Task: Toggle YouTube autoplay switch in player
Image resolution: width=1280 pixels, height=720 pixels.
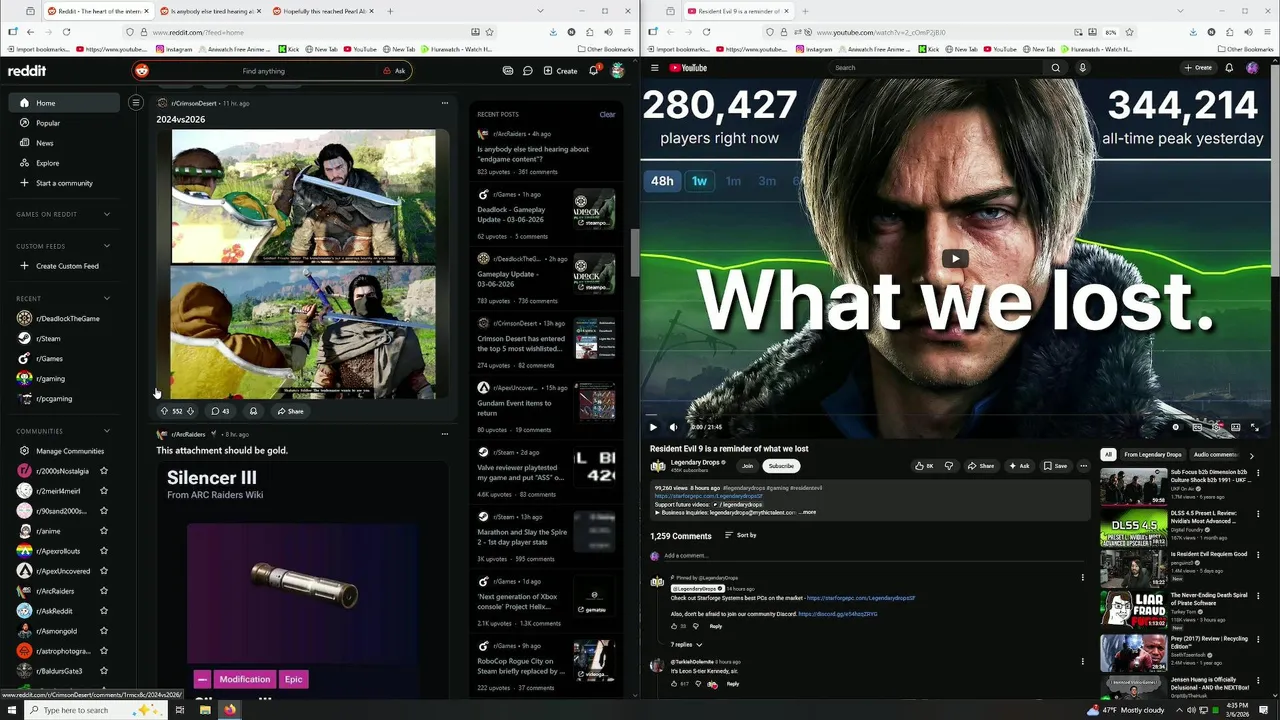Action: pyautogui.click(x=1177, y=427)
